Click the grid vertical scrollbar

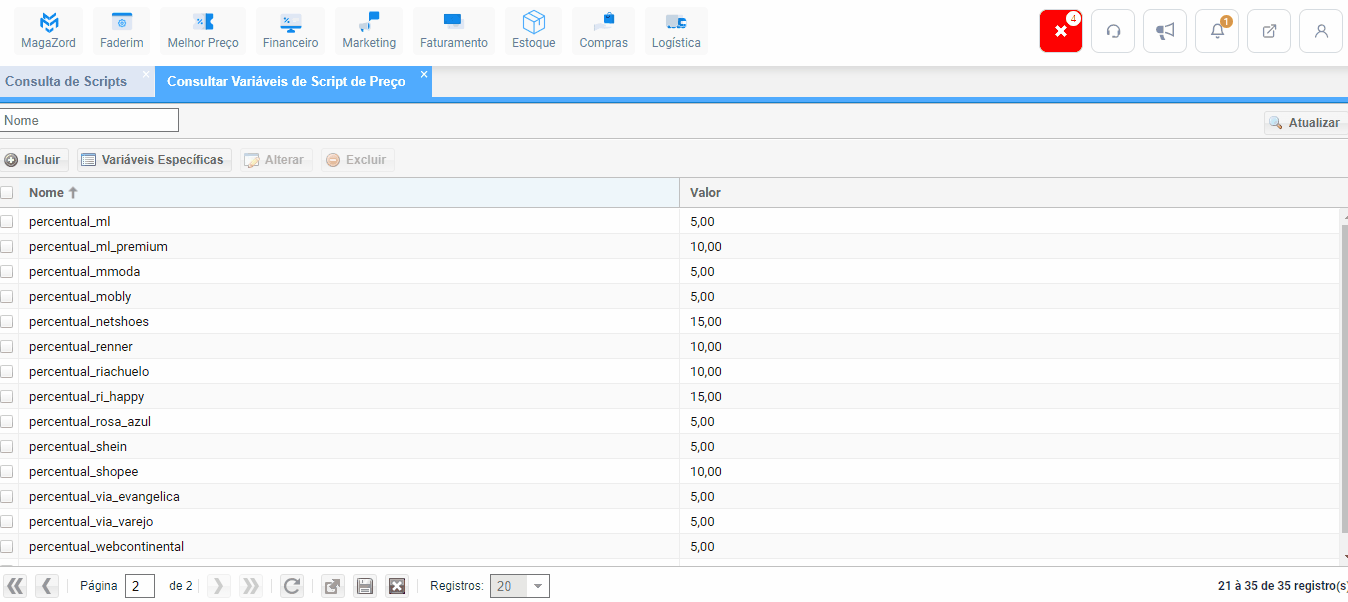pos(1344,380)
